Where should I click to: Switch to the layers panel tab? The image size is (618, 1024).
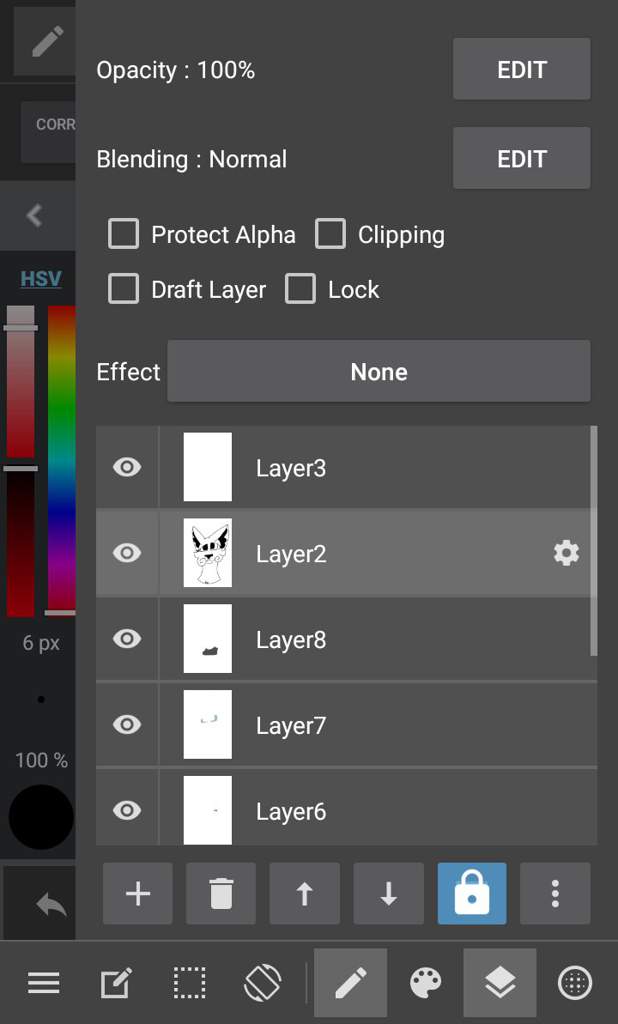pos(500,983)
